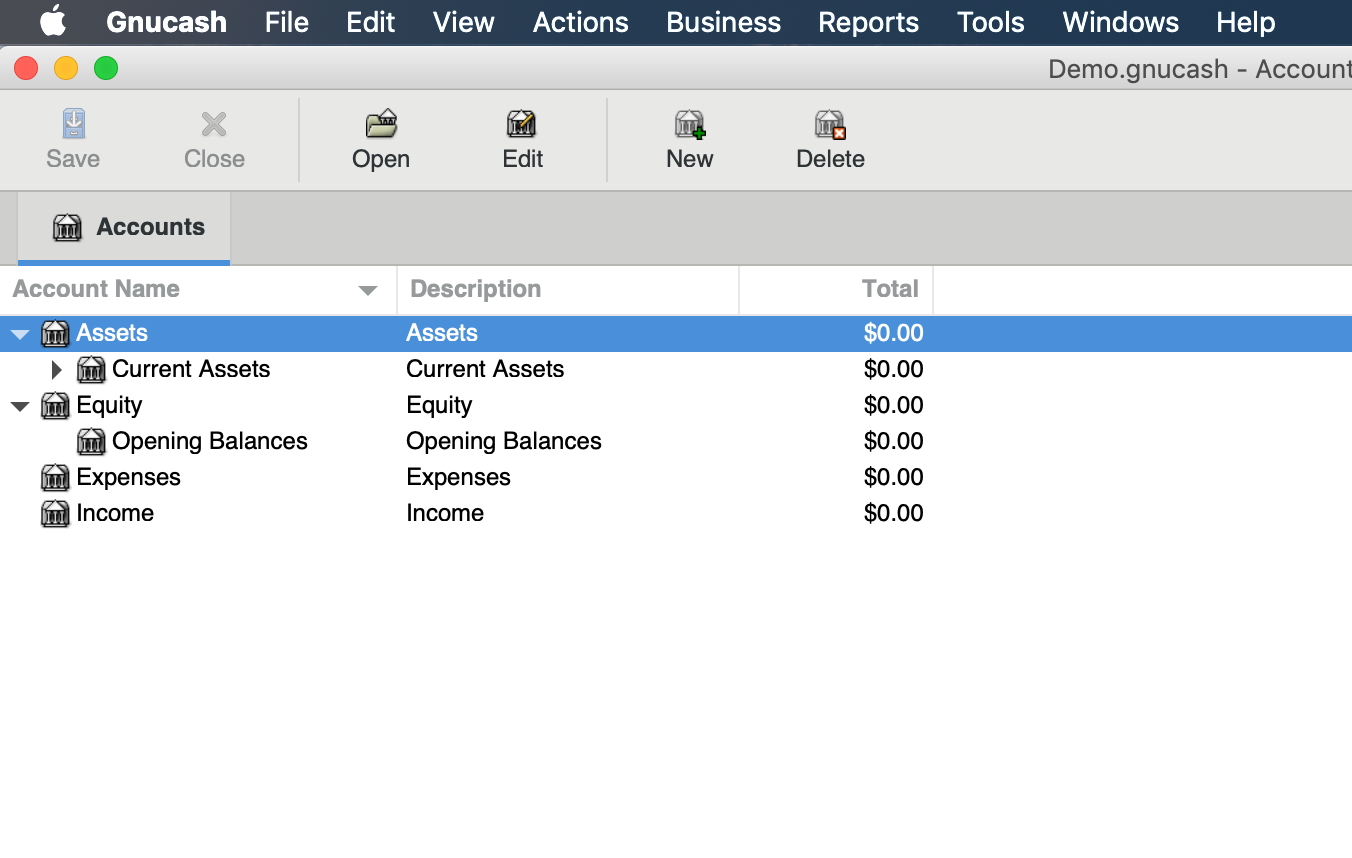This screenshot has height=858, width=1352.
Task: Click the Save toolbar icon
Action: (73, 124)
